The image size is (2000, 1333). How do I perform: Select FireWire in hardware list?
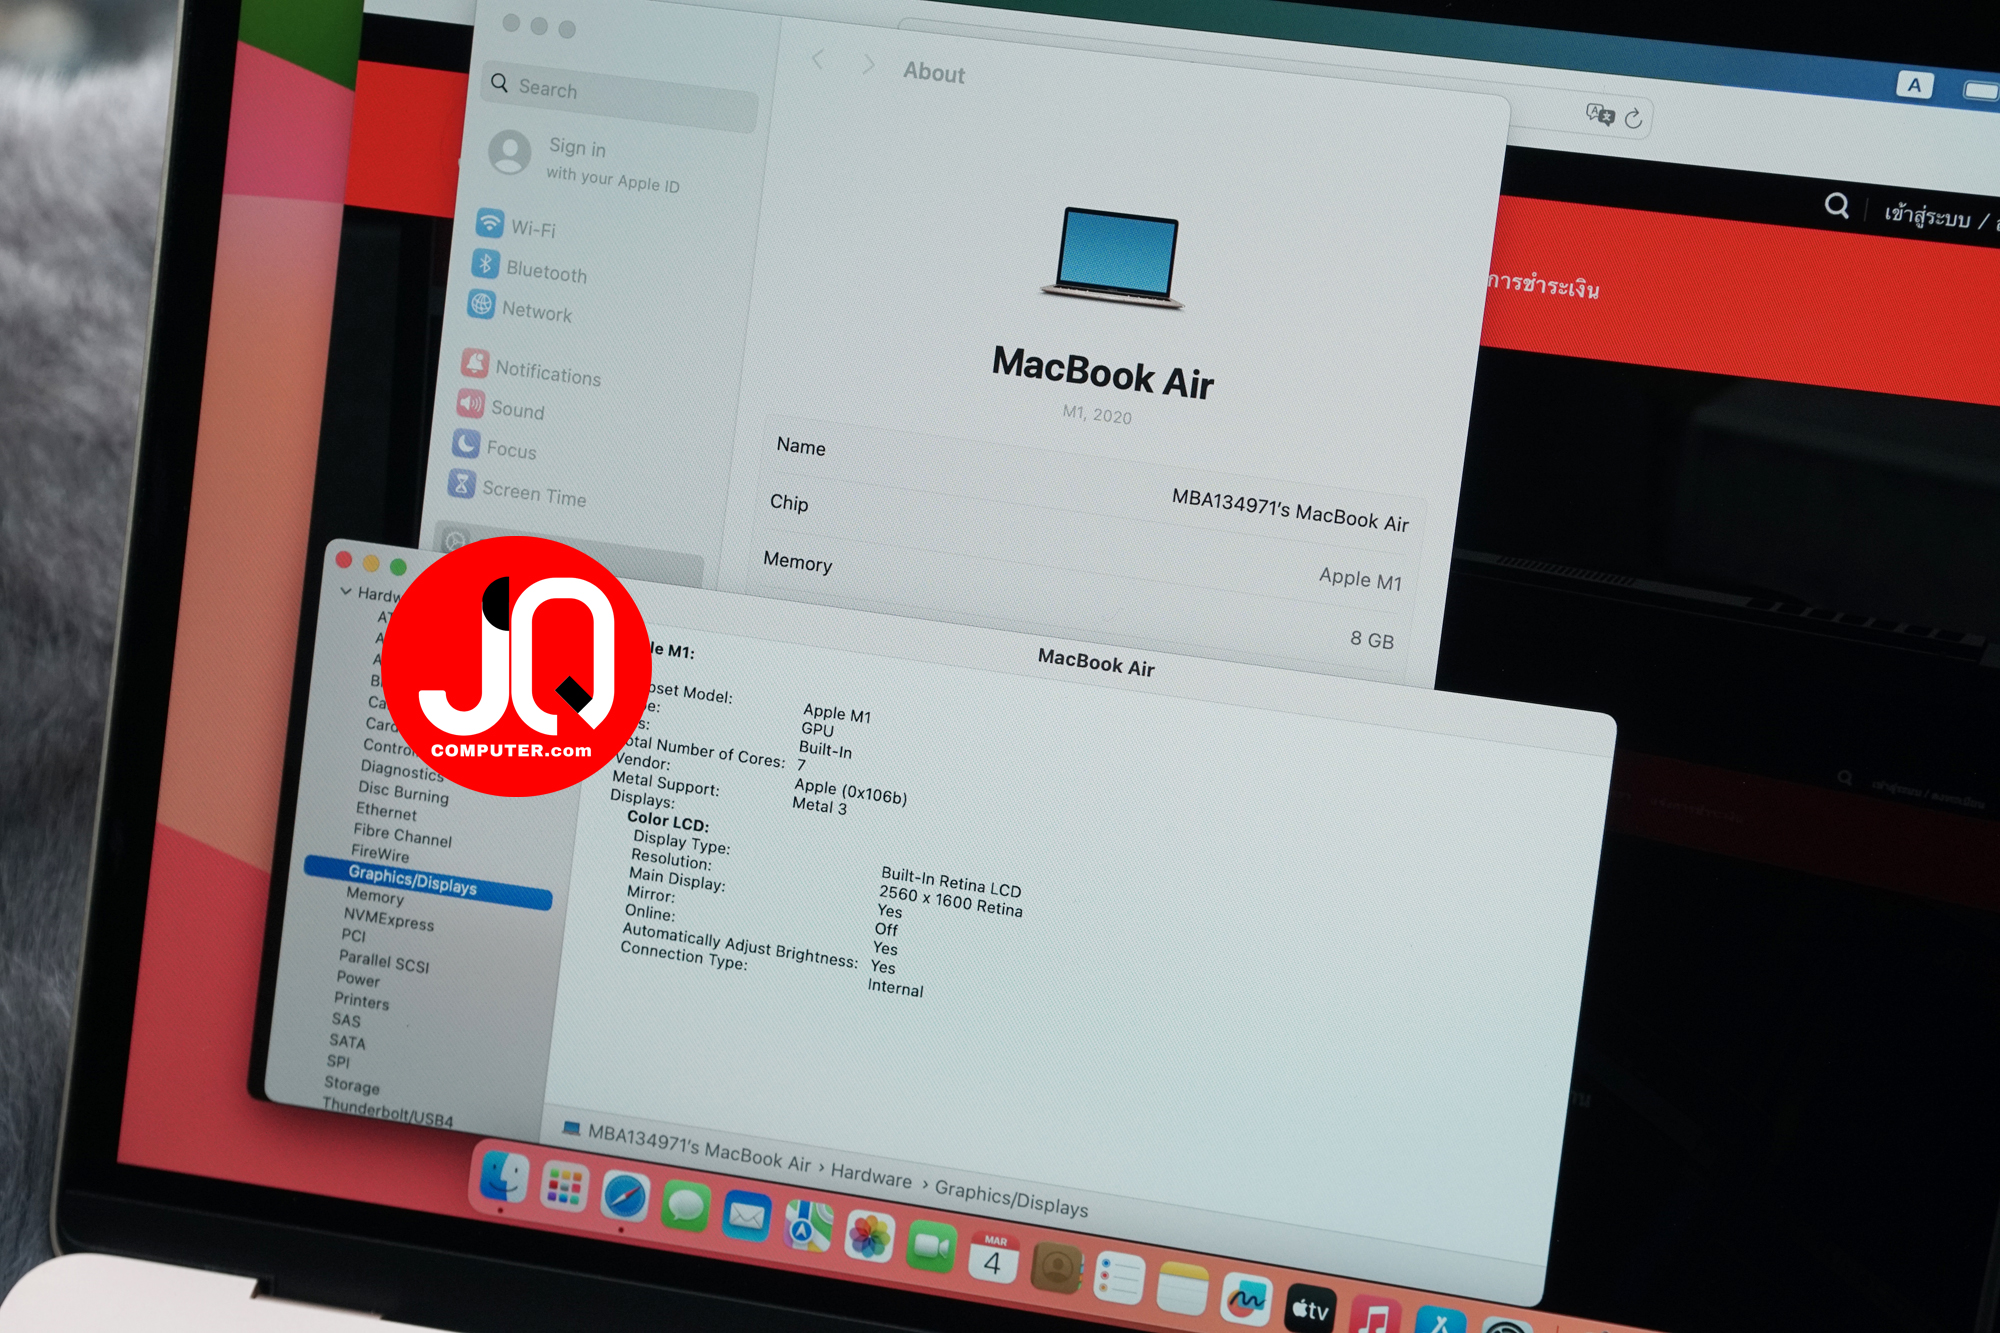[380, 853]
